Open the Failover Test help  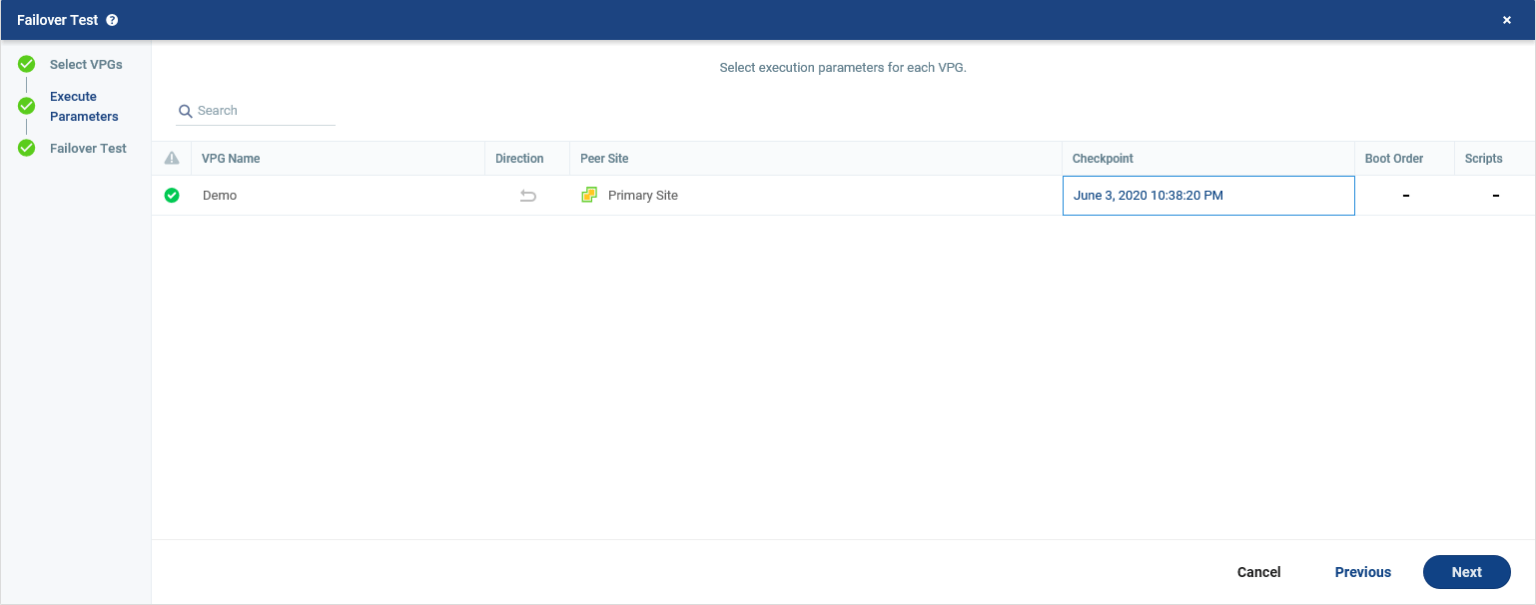click(x=112, y=19)
